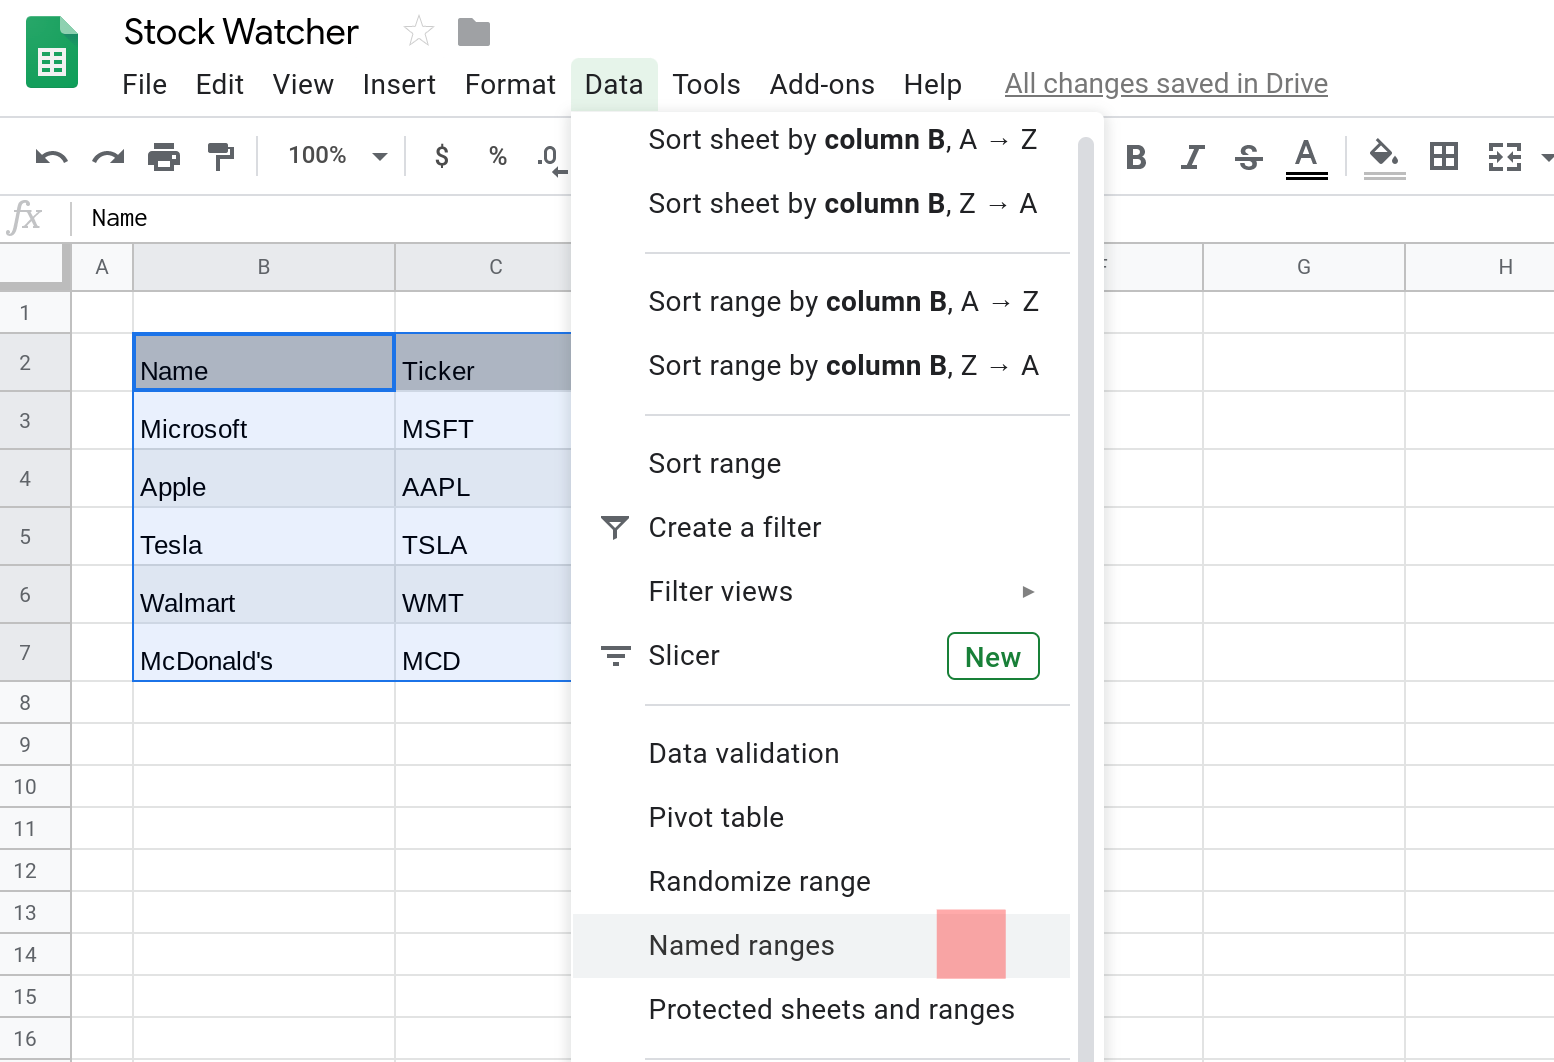Open the Format menu

tap(510, 85)
